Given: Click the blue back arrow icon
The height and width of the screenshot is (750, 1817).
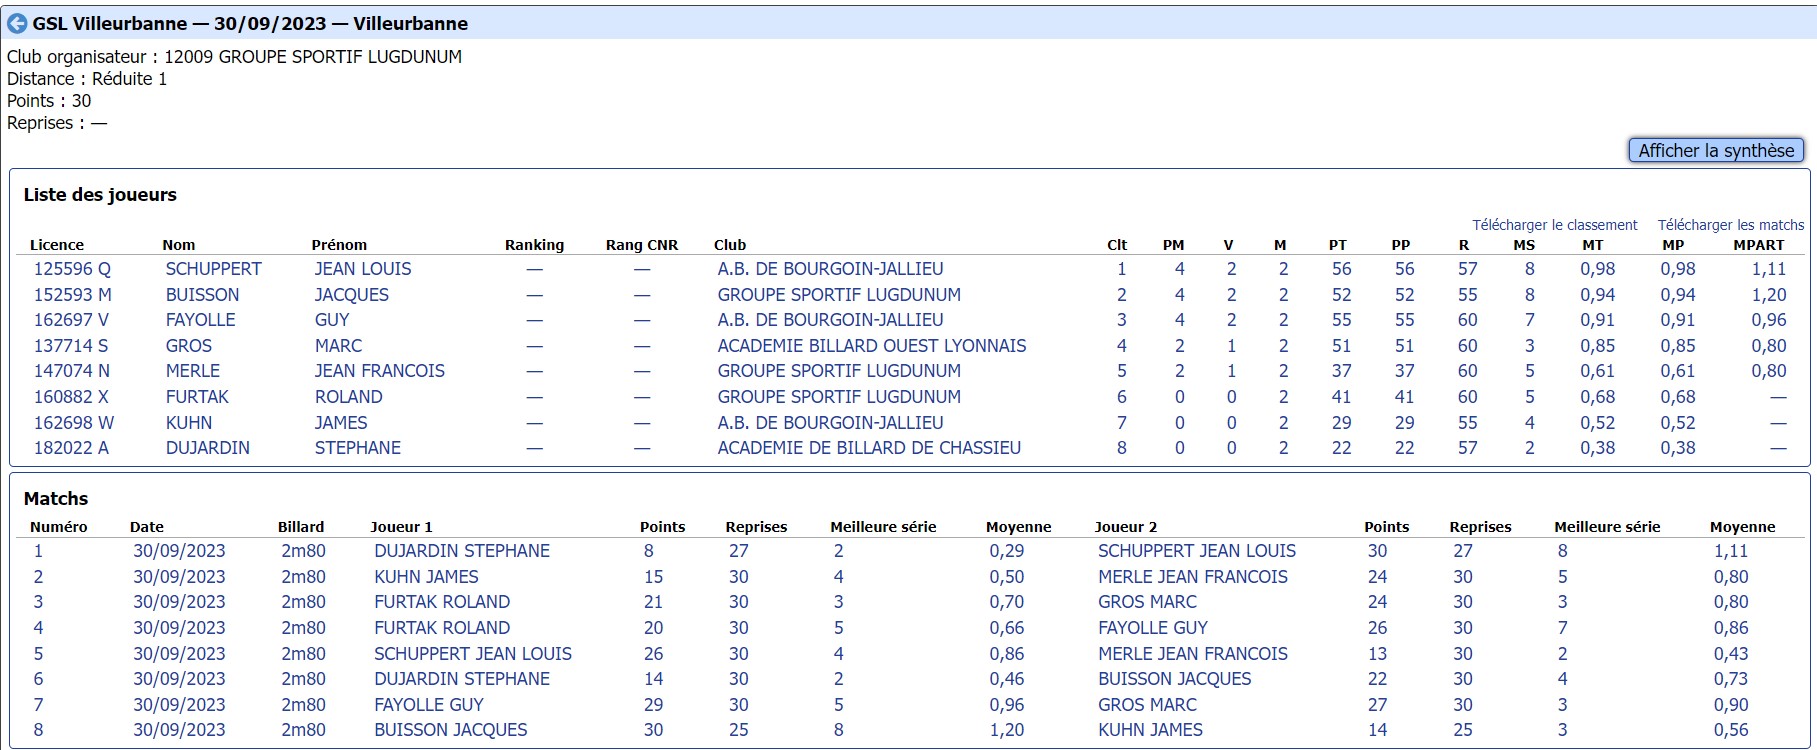Looking at the screenshot, I should tap(17, 23).
